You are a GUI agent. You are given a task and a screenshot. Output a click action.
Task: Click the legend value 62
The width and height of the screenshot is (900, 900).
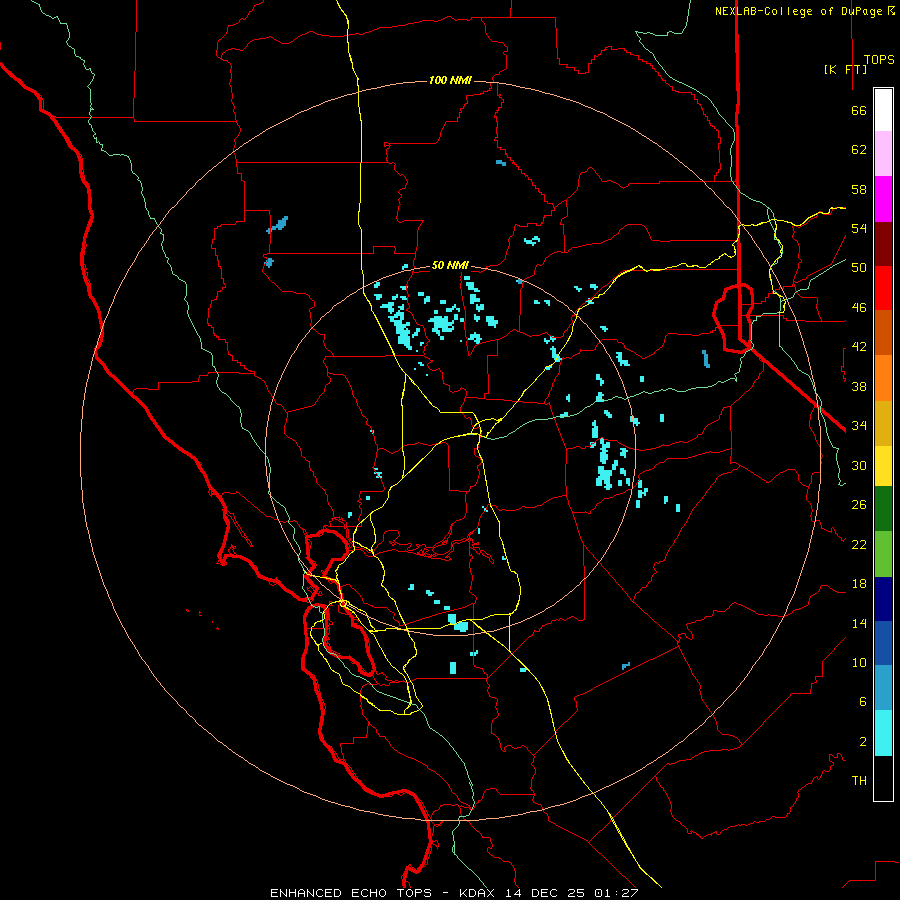[x=859, y=150]
